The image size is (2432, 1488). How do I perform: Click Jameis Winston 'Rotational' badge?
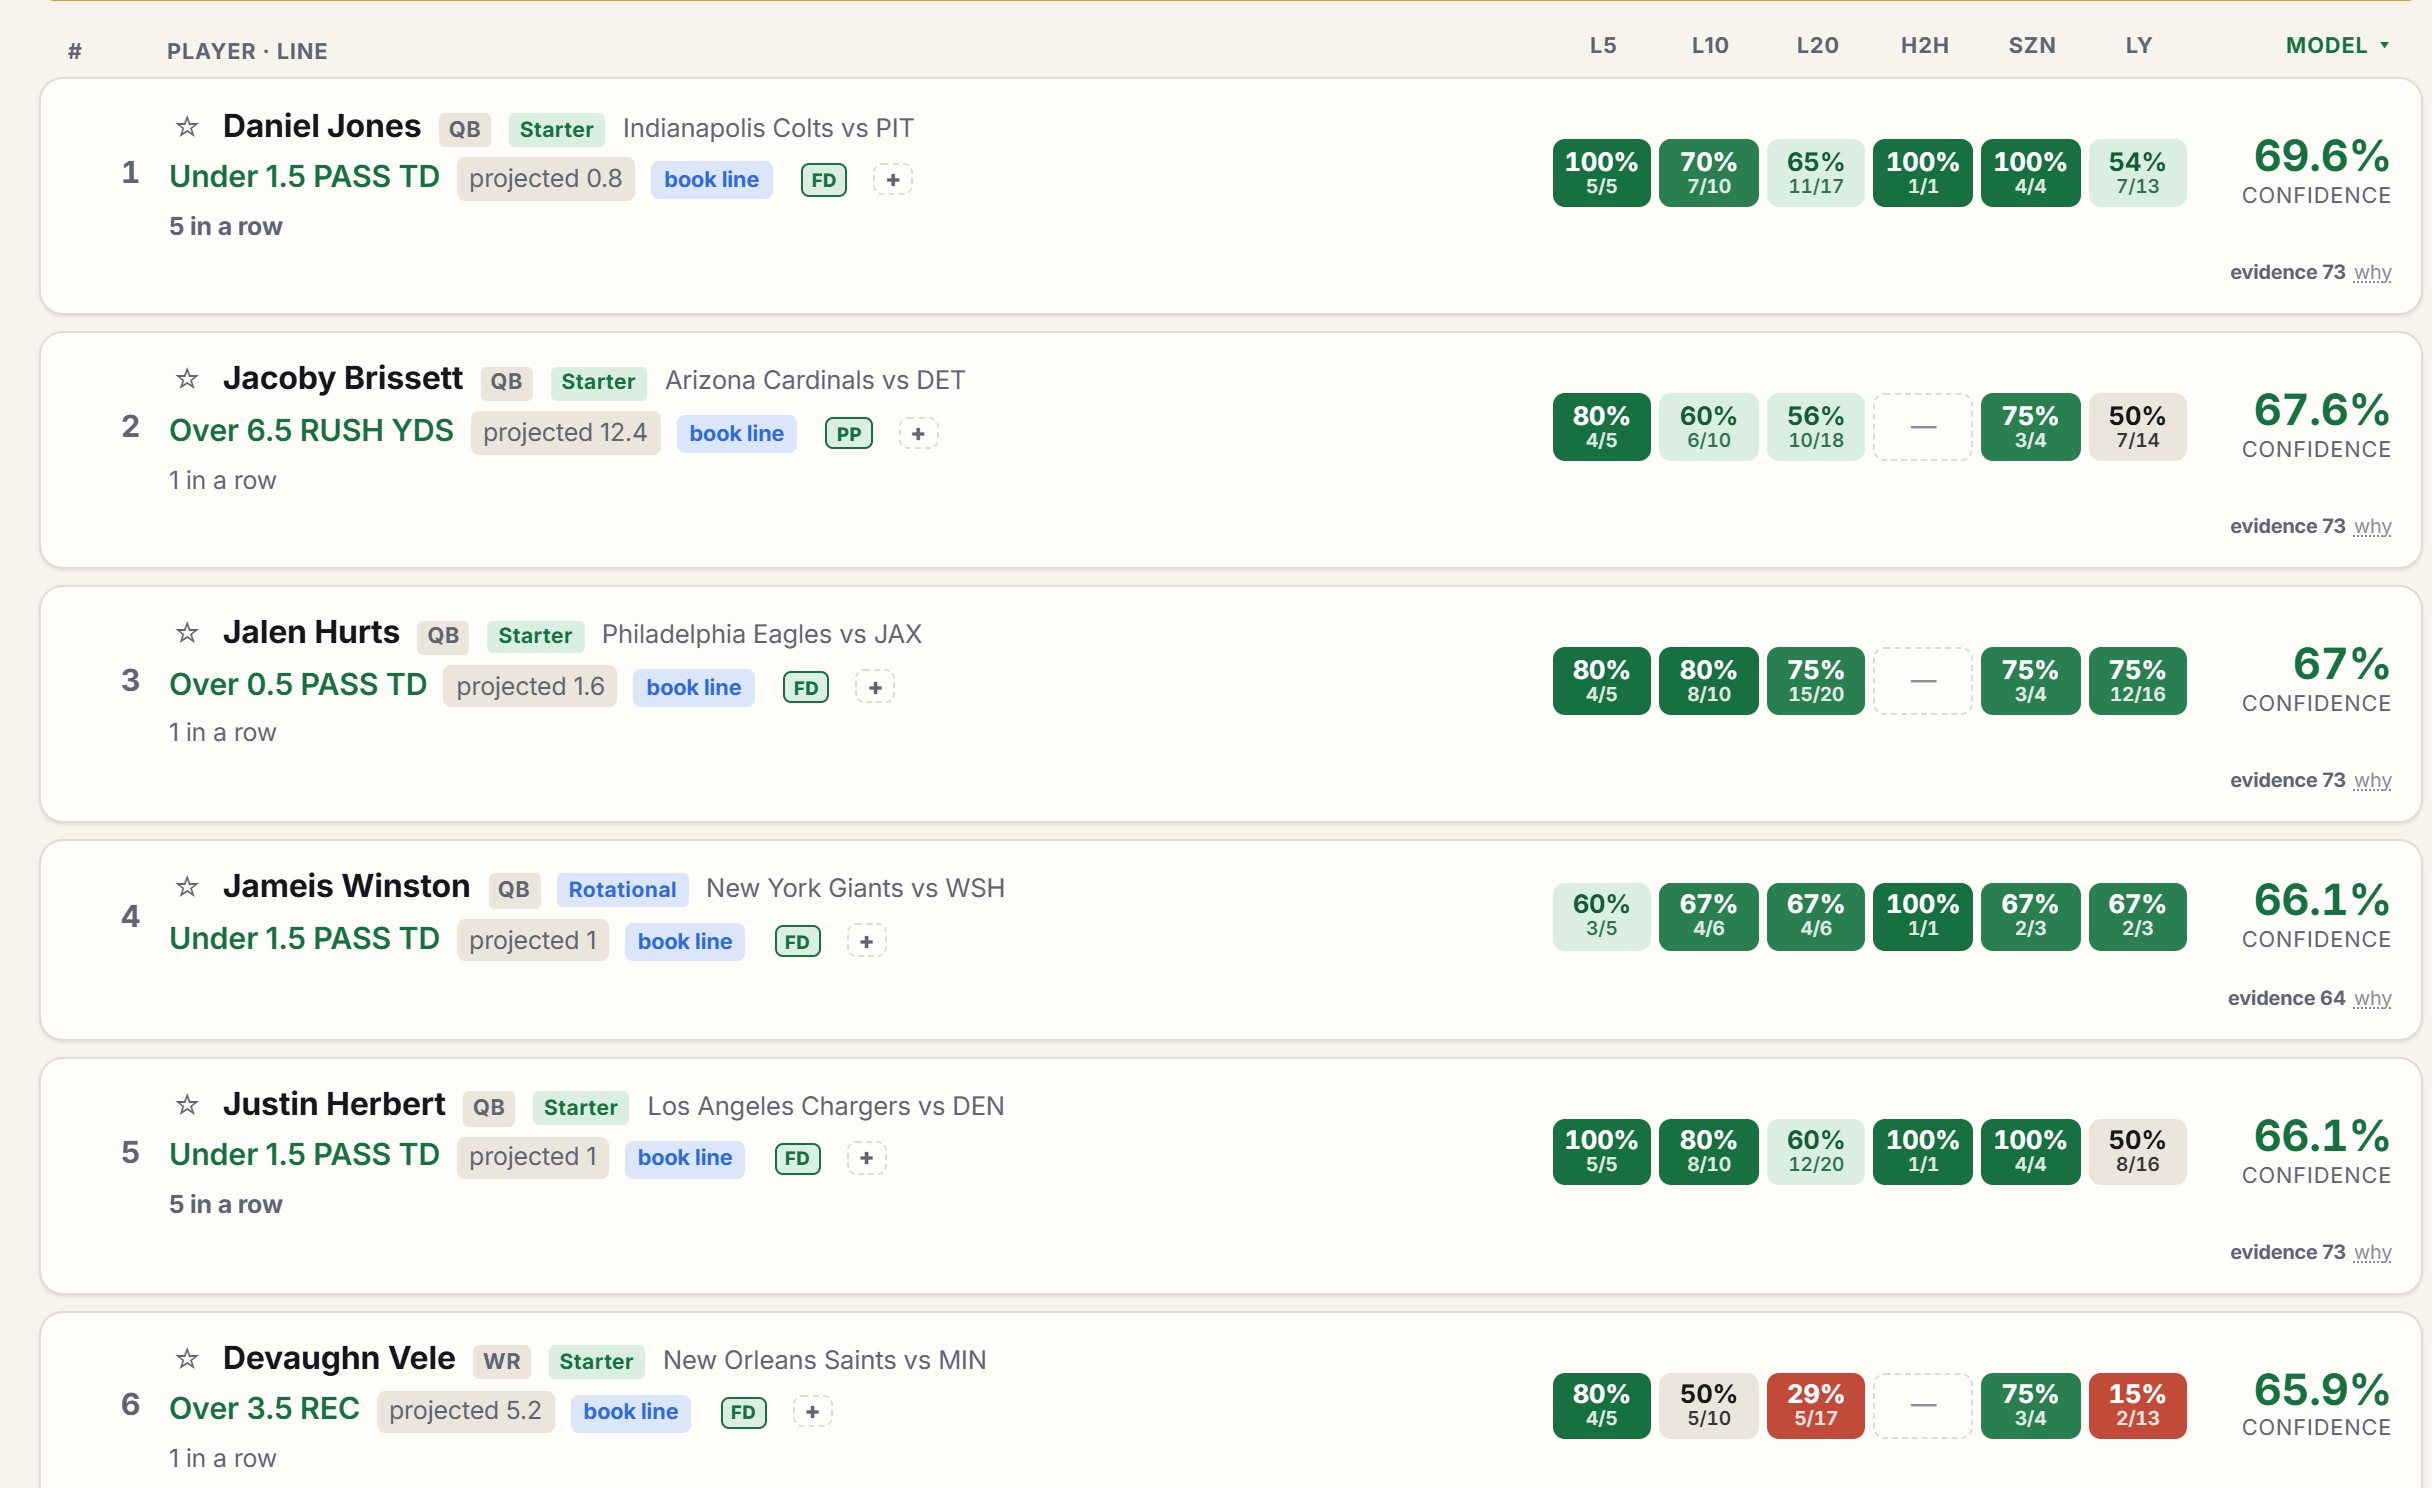[622, 889]
